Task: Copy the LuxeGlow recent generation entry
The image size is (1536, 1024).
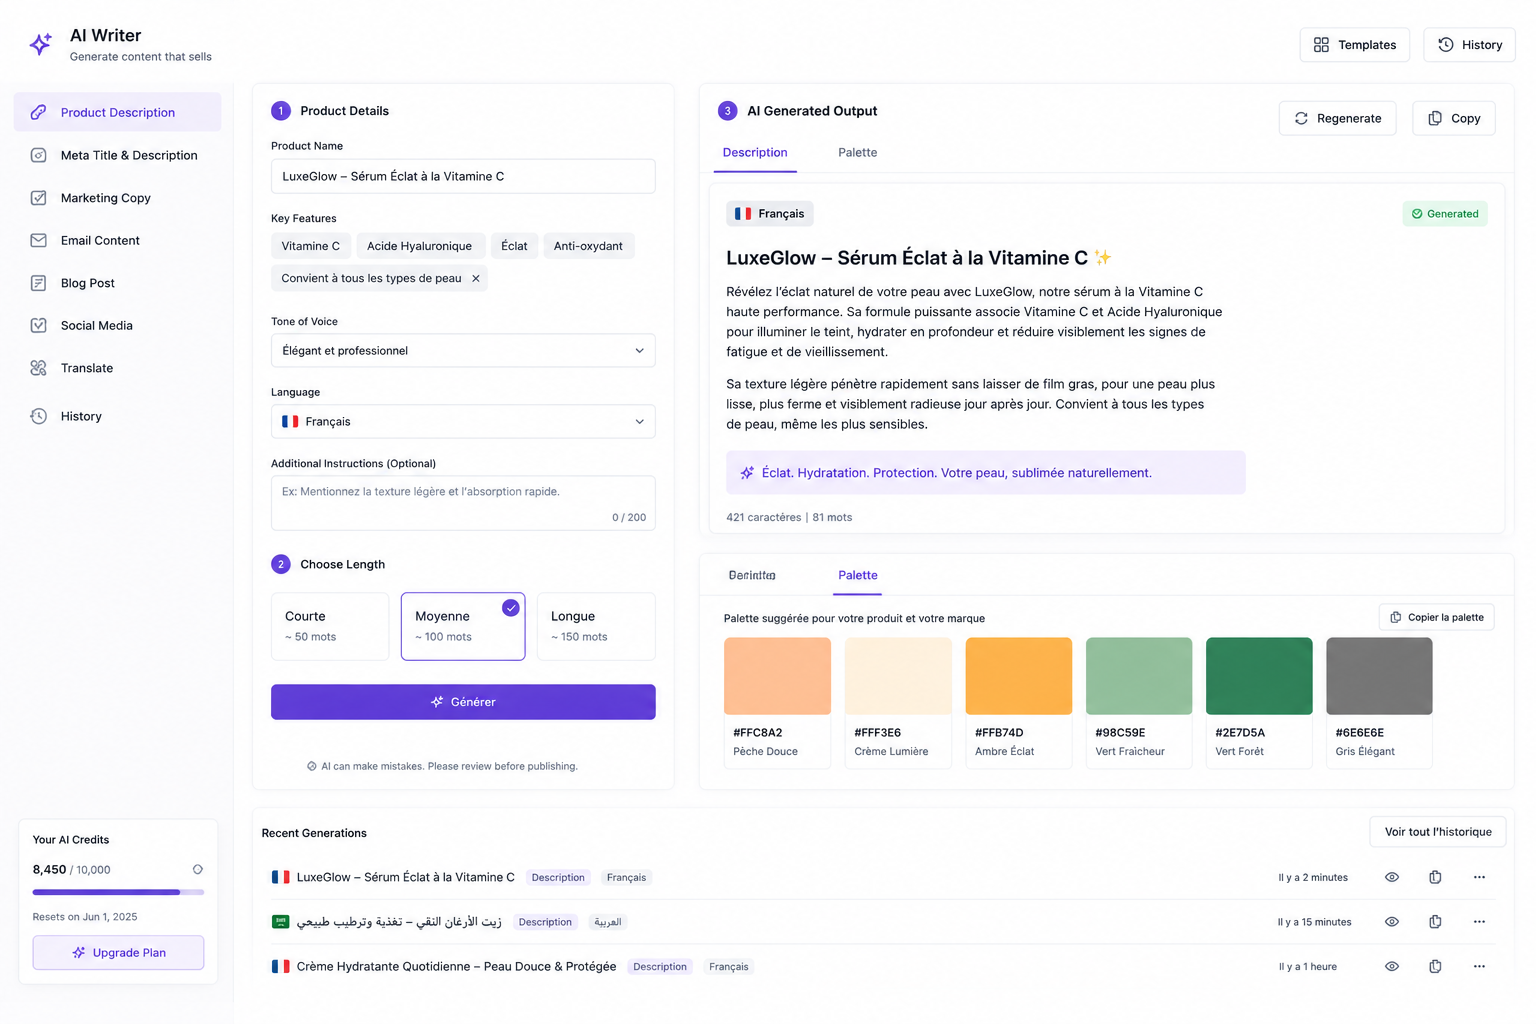Action: point(1435,877)
